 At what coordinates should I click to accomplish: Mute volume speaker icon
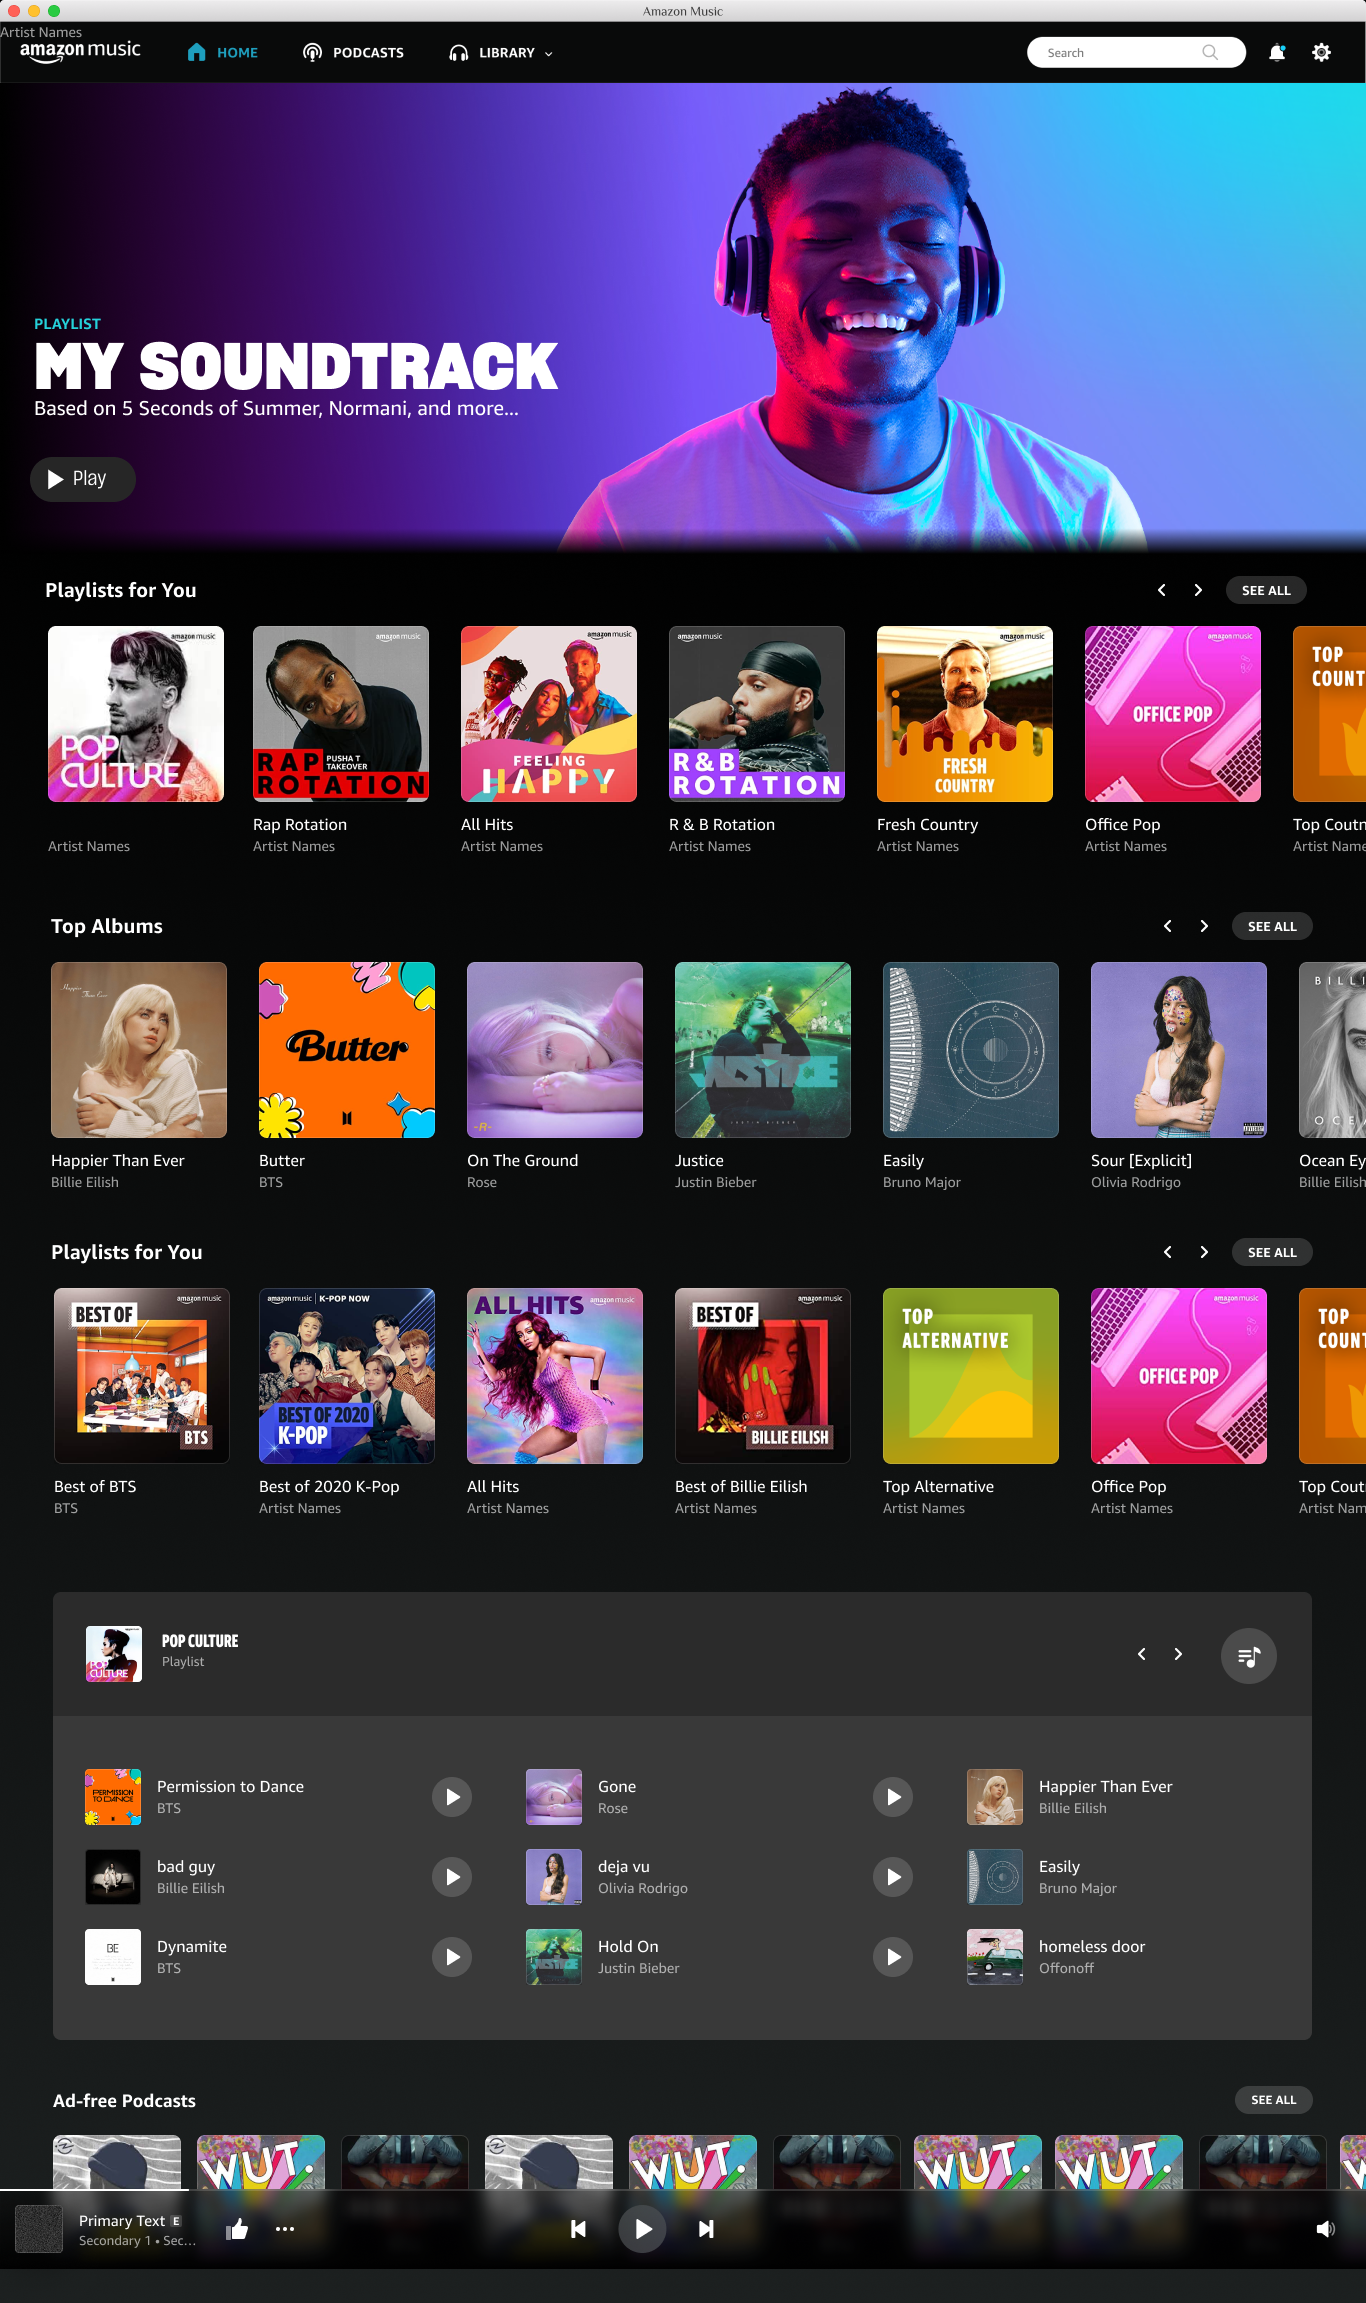click(1325, 2229)
